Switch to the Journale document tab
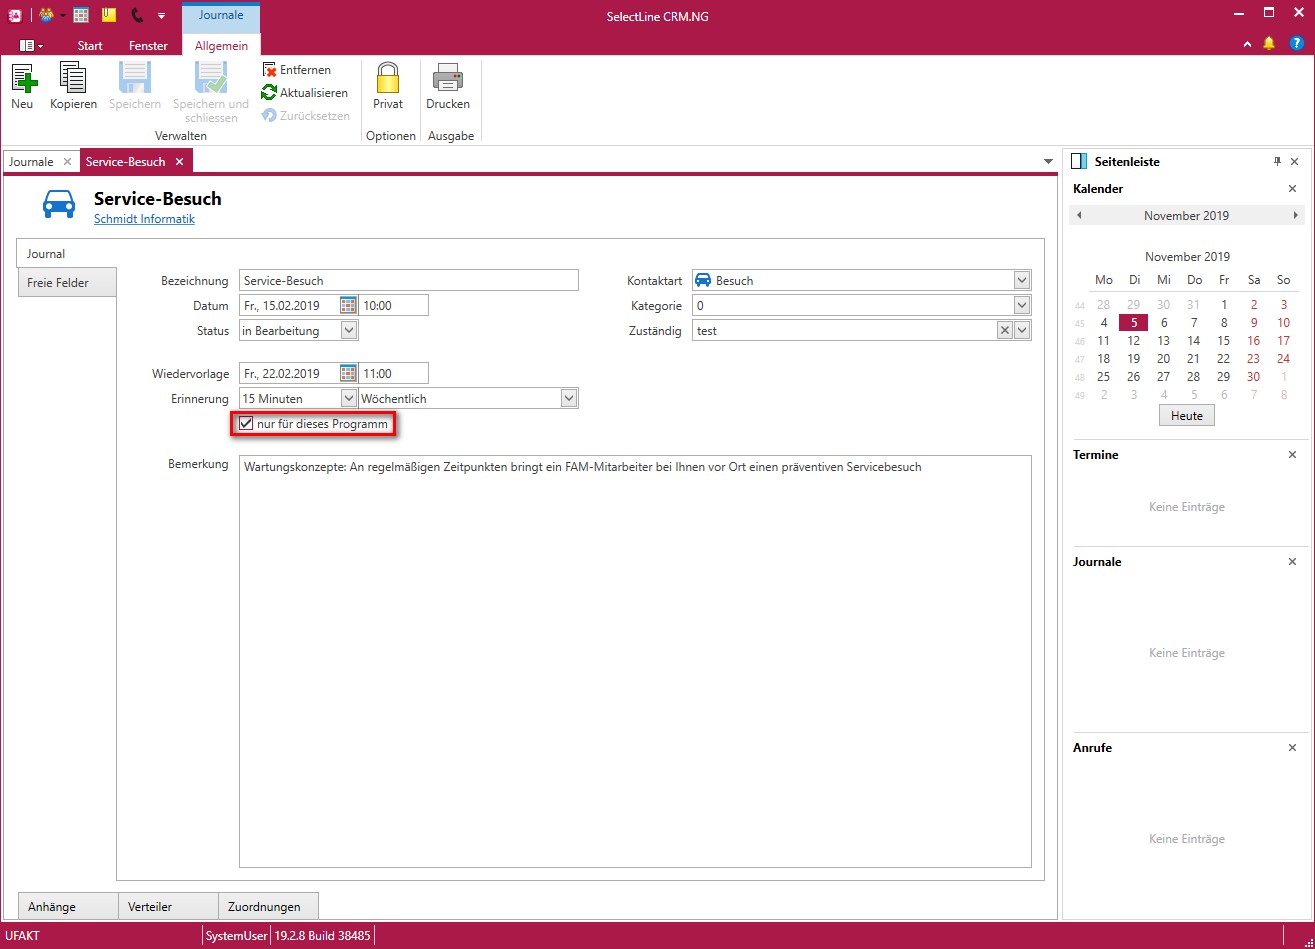The width and height of the screenshot is (1315, 949). (x=31, y=161)
